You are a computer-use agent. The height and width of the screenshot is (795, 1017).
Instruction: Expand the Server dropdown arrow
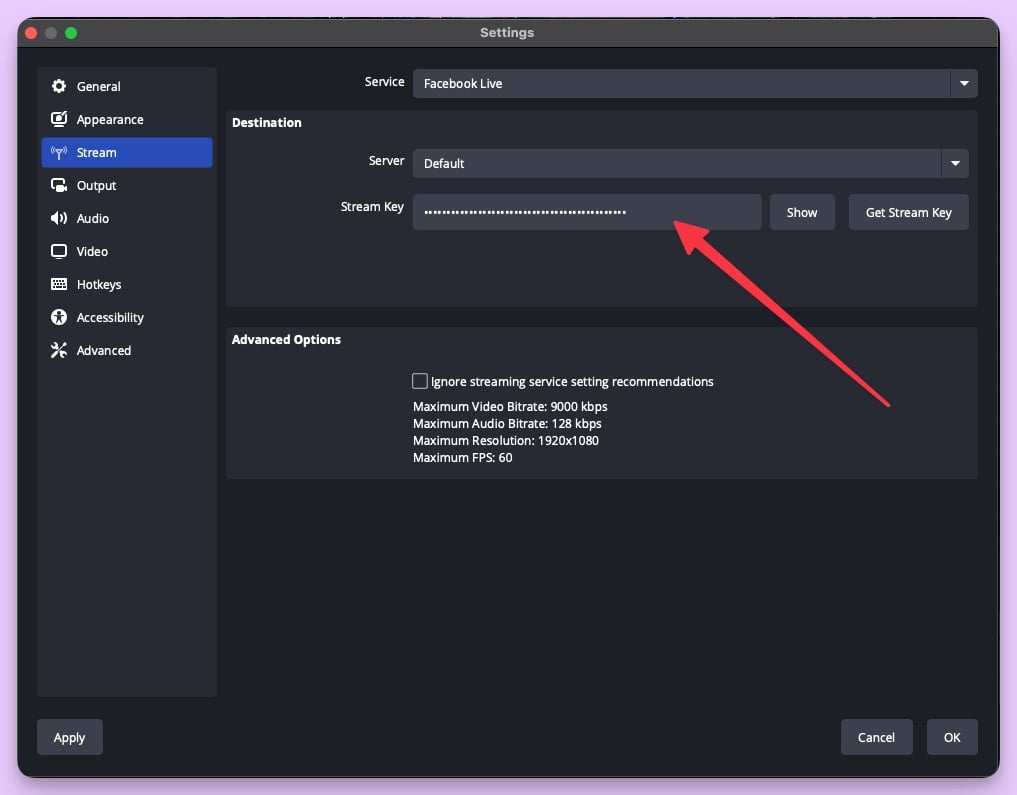click(955, 163)
